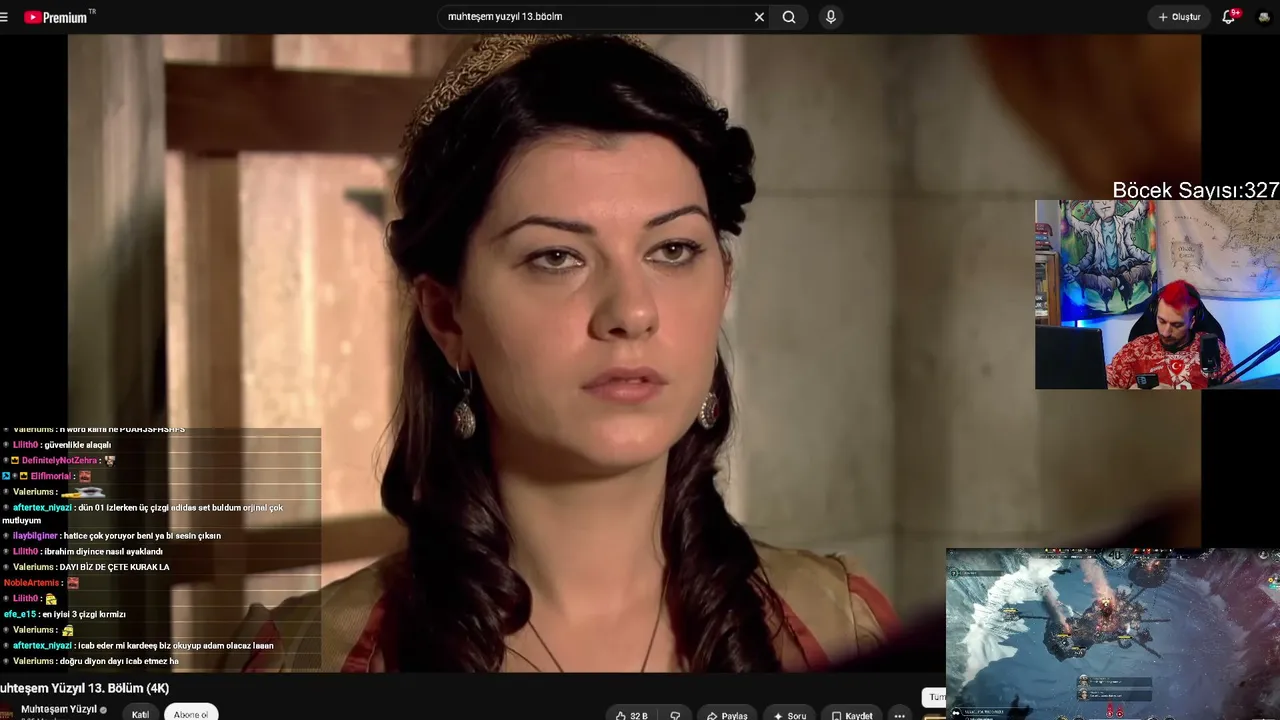Screen dimensions: 1280x720
Task: Click the chat message 'güvenlikle alaqalı'
Action: [x=78, y=445]
